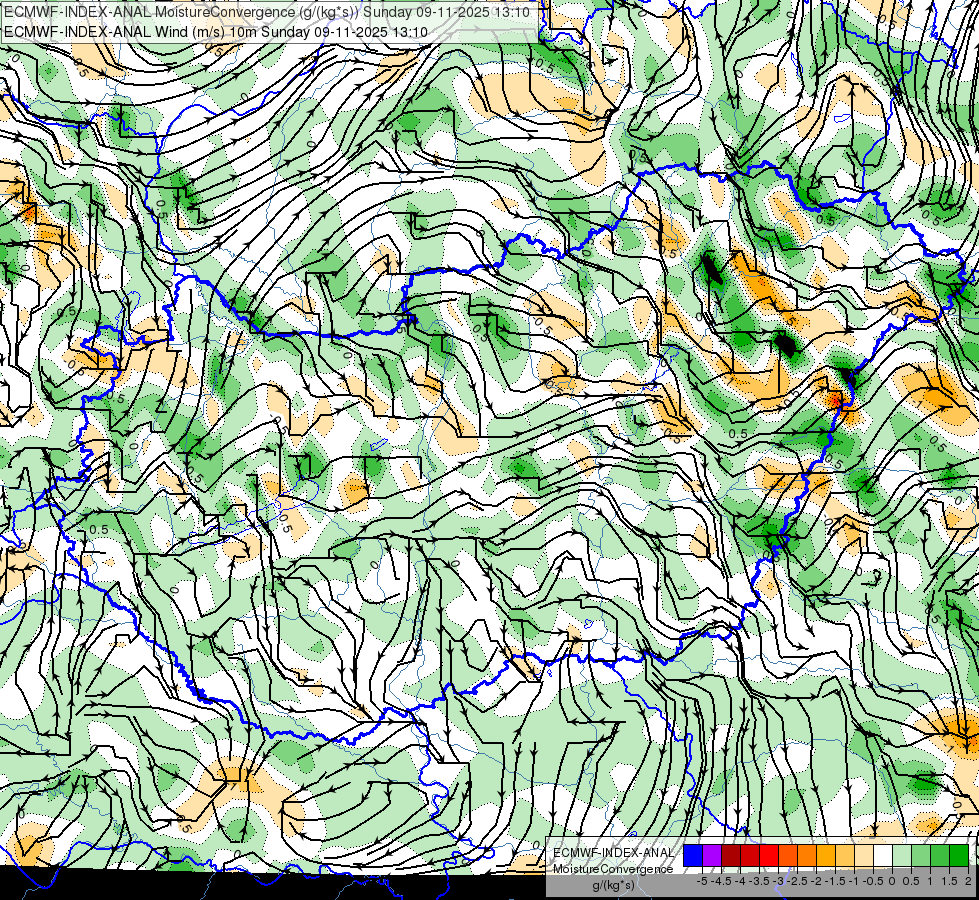The height and width of the screenshot is (900, 979).
Task: Click the Wind 10m title line at top
Action: [x=215, y=32]
